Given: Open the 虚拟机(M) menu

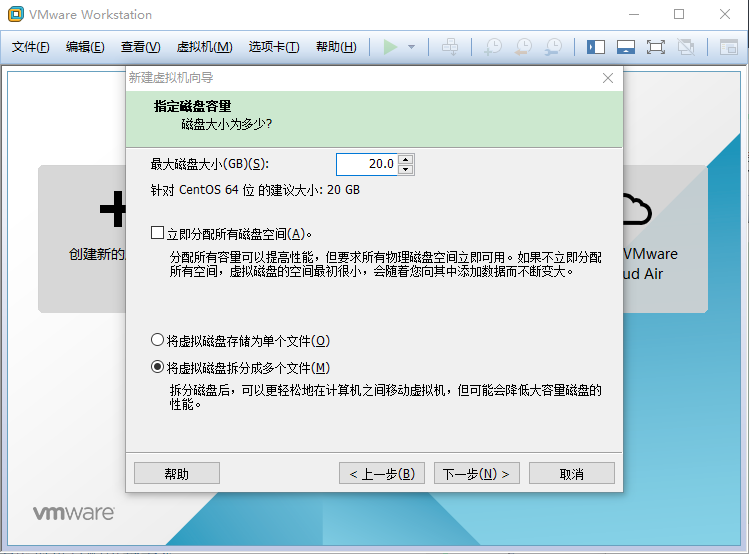Looking at the screenshot, I should tap(204, 47).
